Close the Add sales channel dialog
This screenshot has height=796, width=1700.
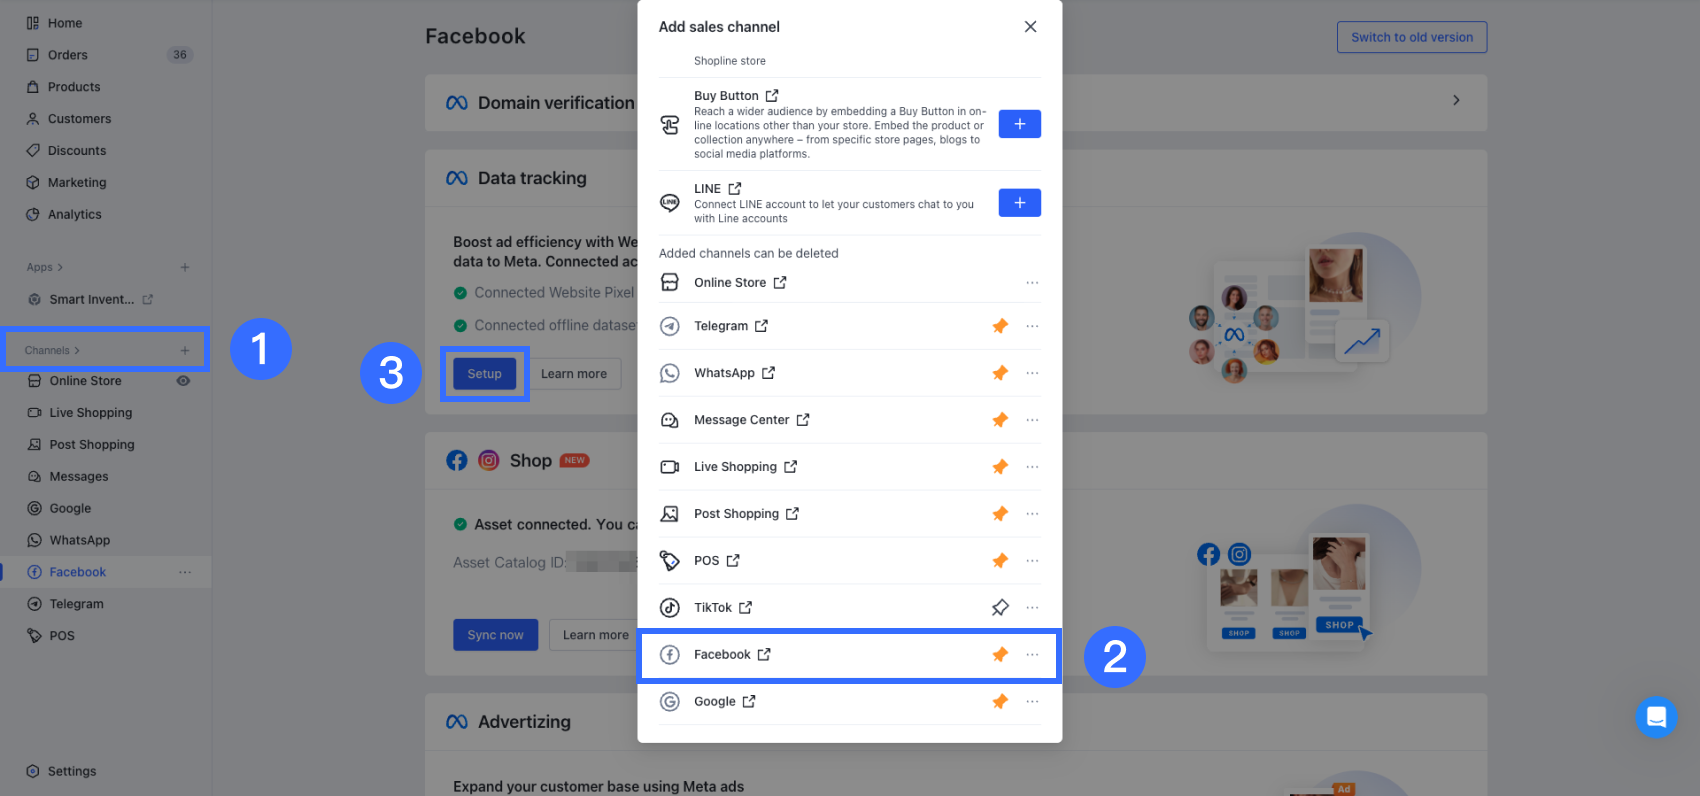[1030, 27]
